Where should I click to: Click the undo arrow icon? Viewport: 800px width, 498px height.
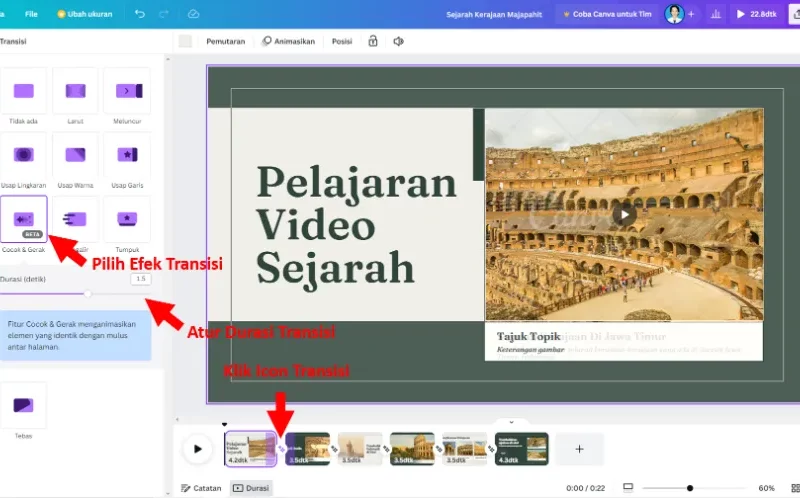tap(140, 14)
